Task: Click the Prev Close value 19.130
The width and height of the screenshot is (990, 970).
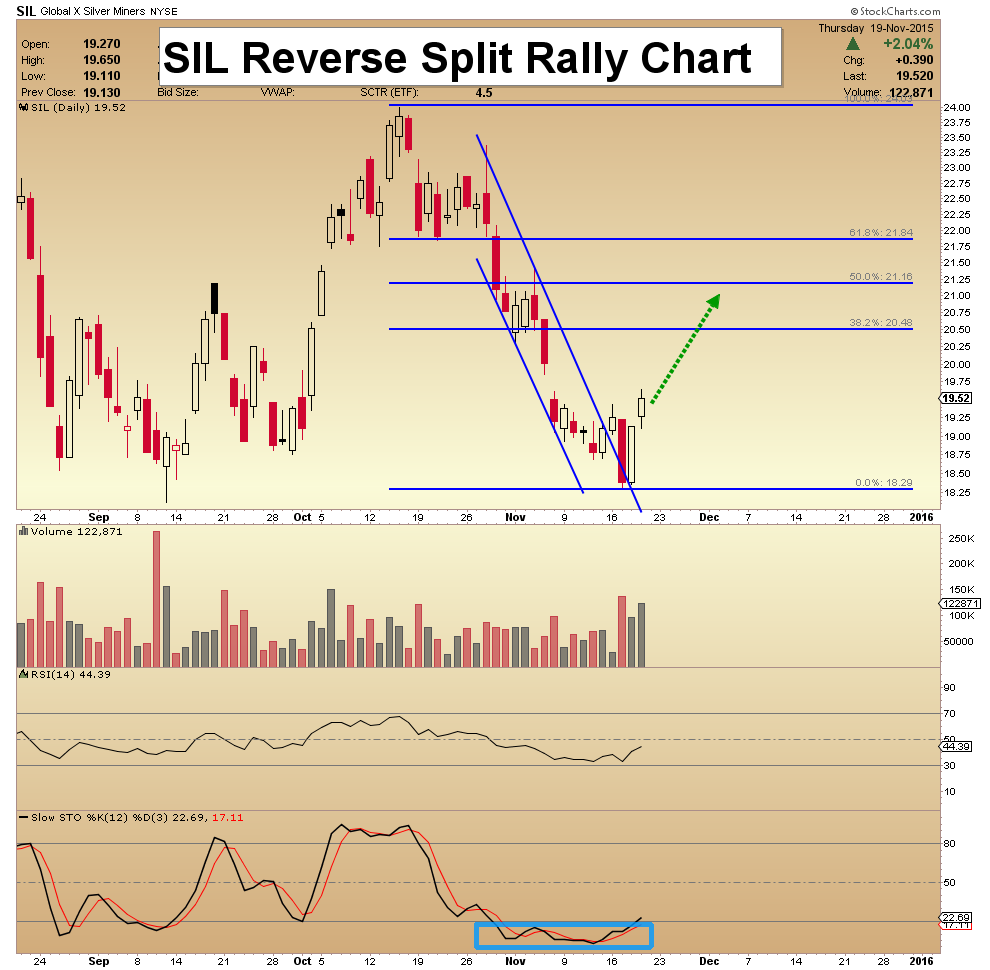Action: coord(102,92)
